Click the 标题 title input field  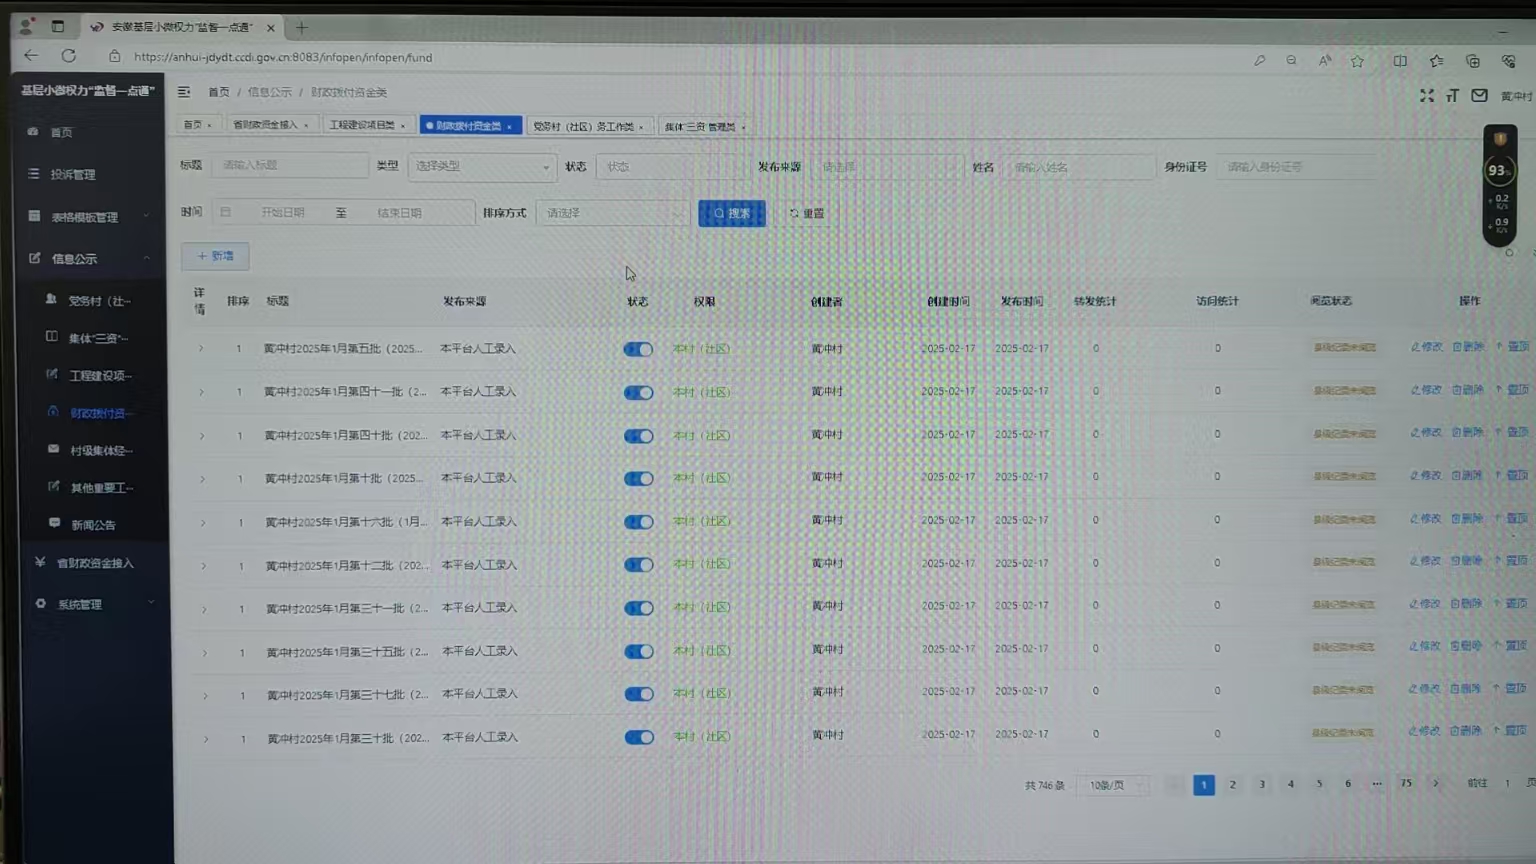[x=290, y=165]
